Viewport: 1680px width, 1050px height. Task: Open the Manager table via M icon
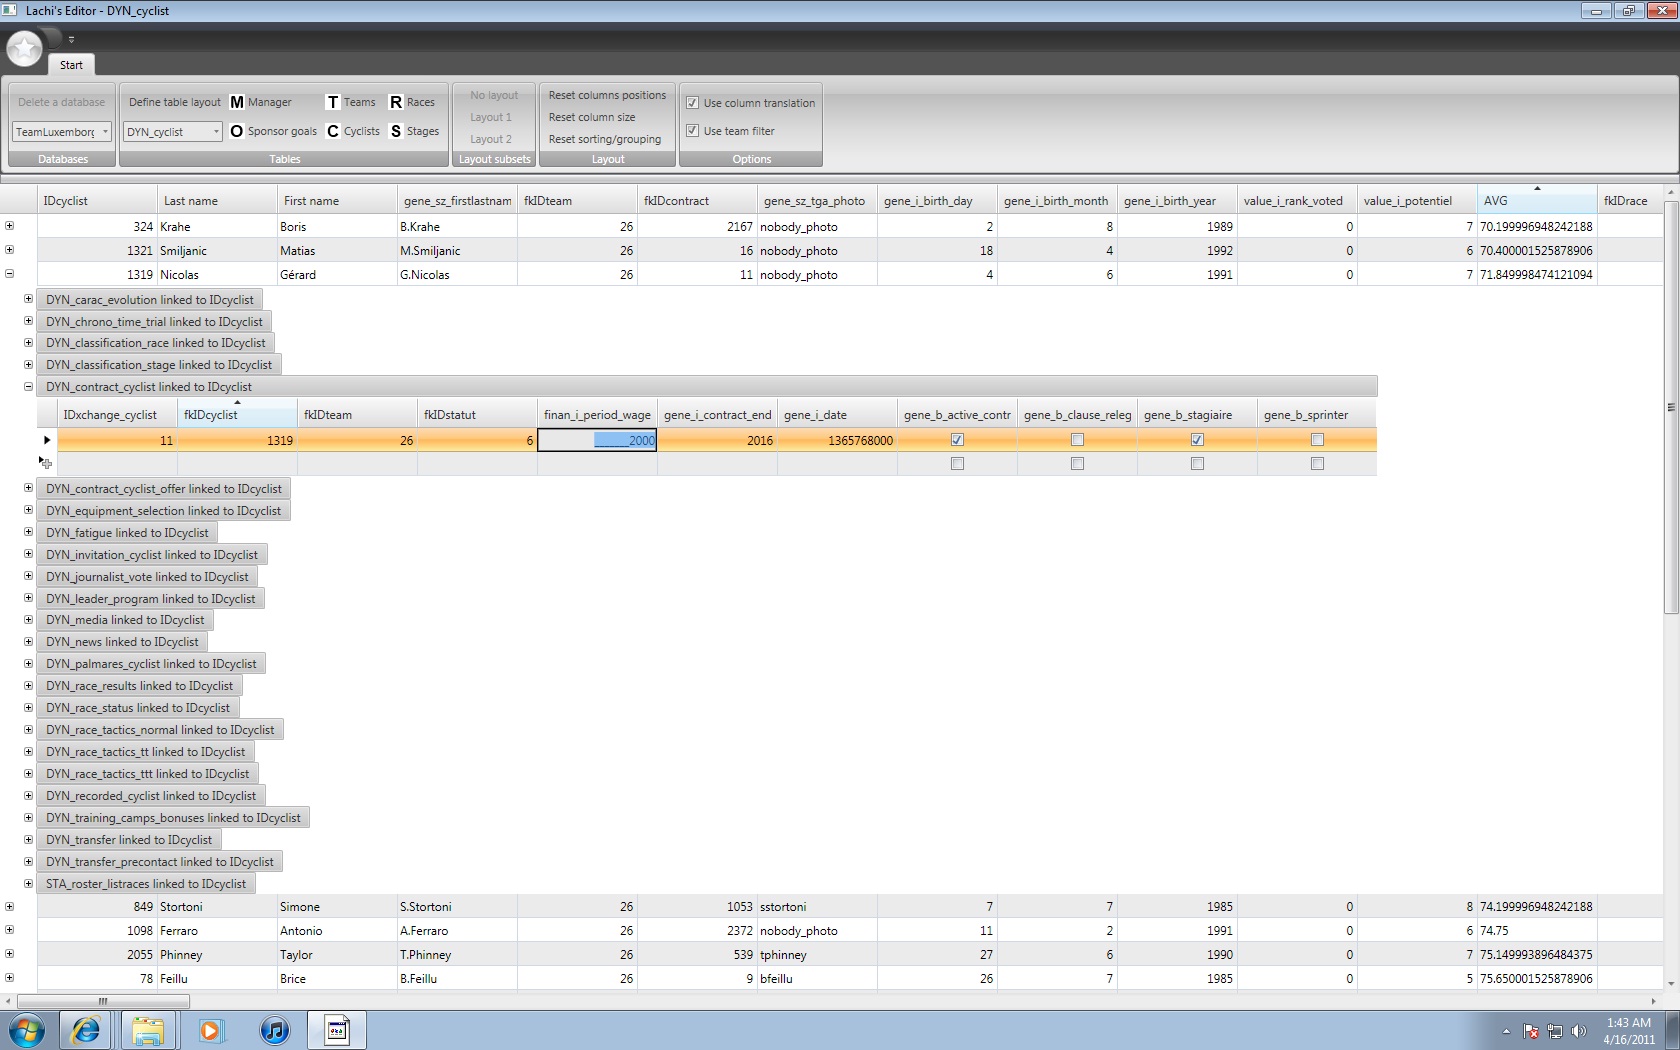point(237,102)
